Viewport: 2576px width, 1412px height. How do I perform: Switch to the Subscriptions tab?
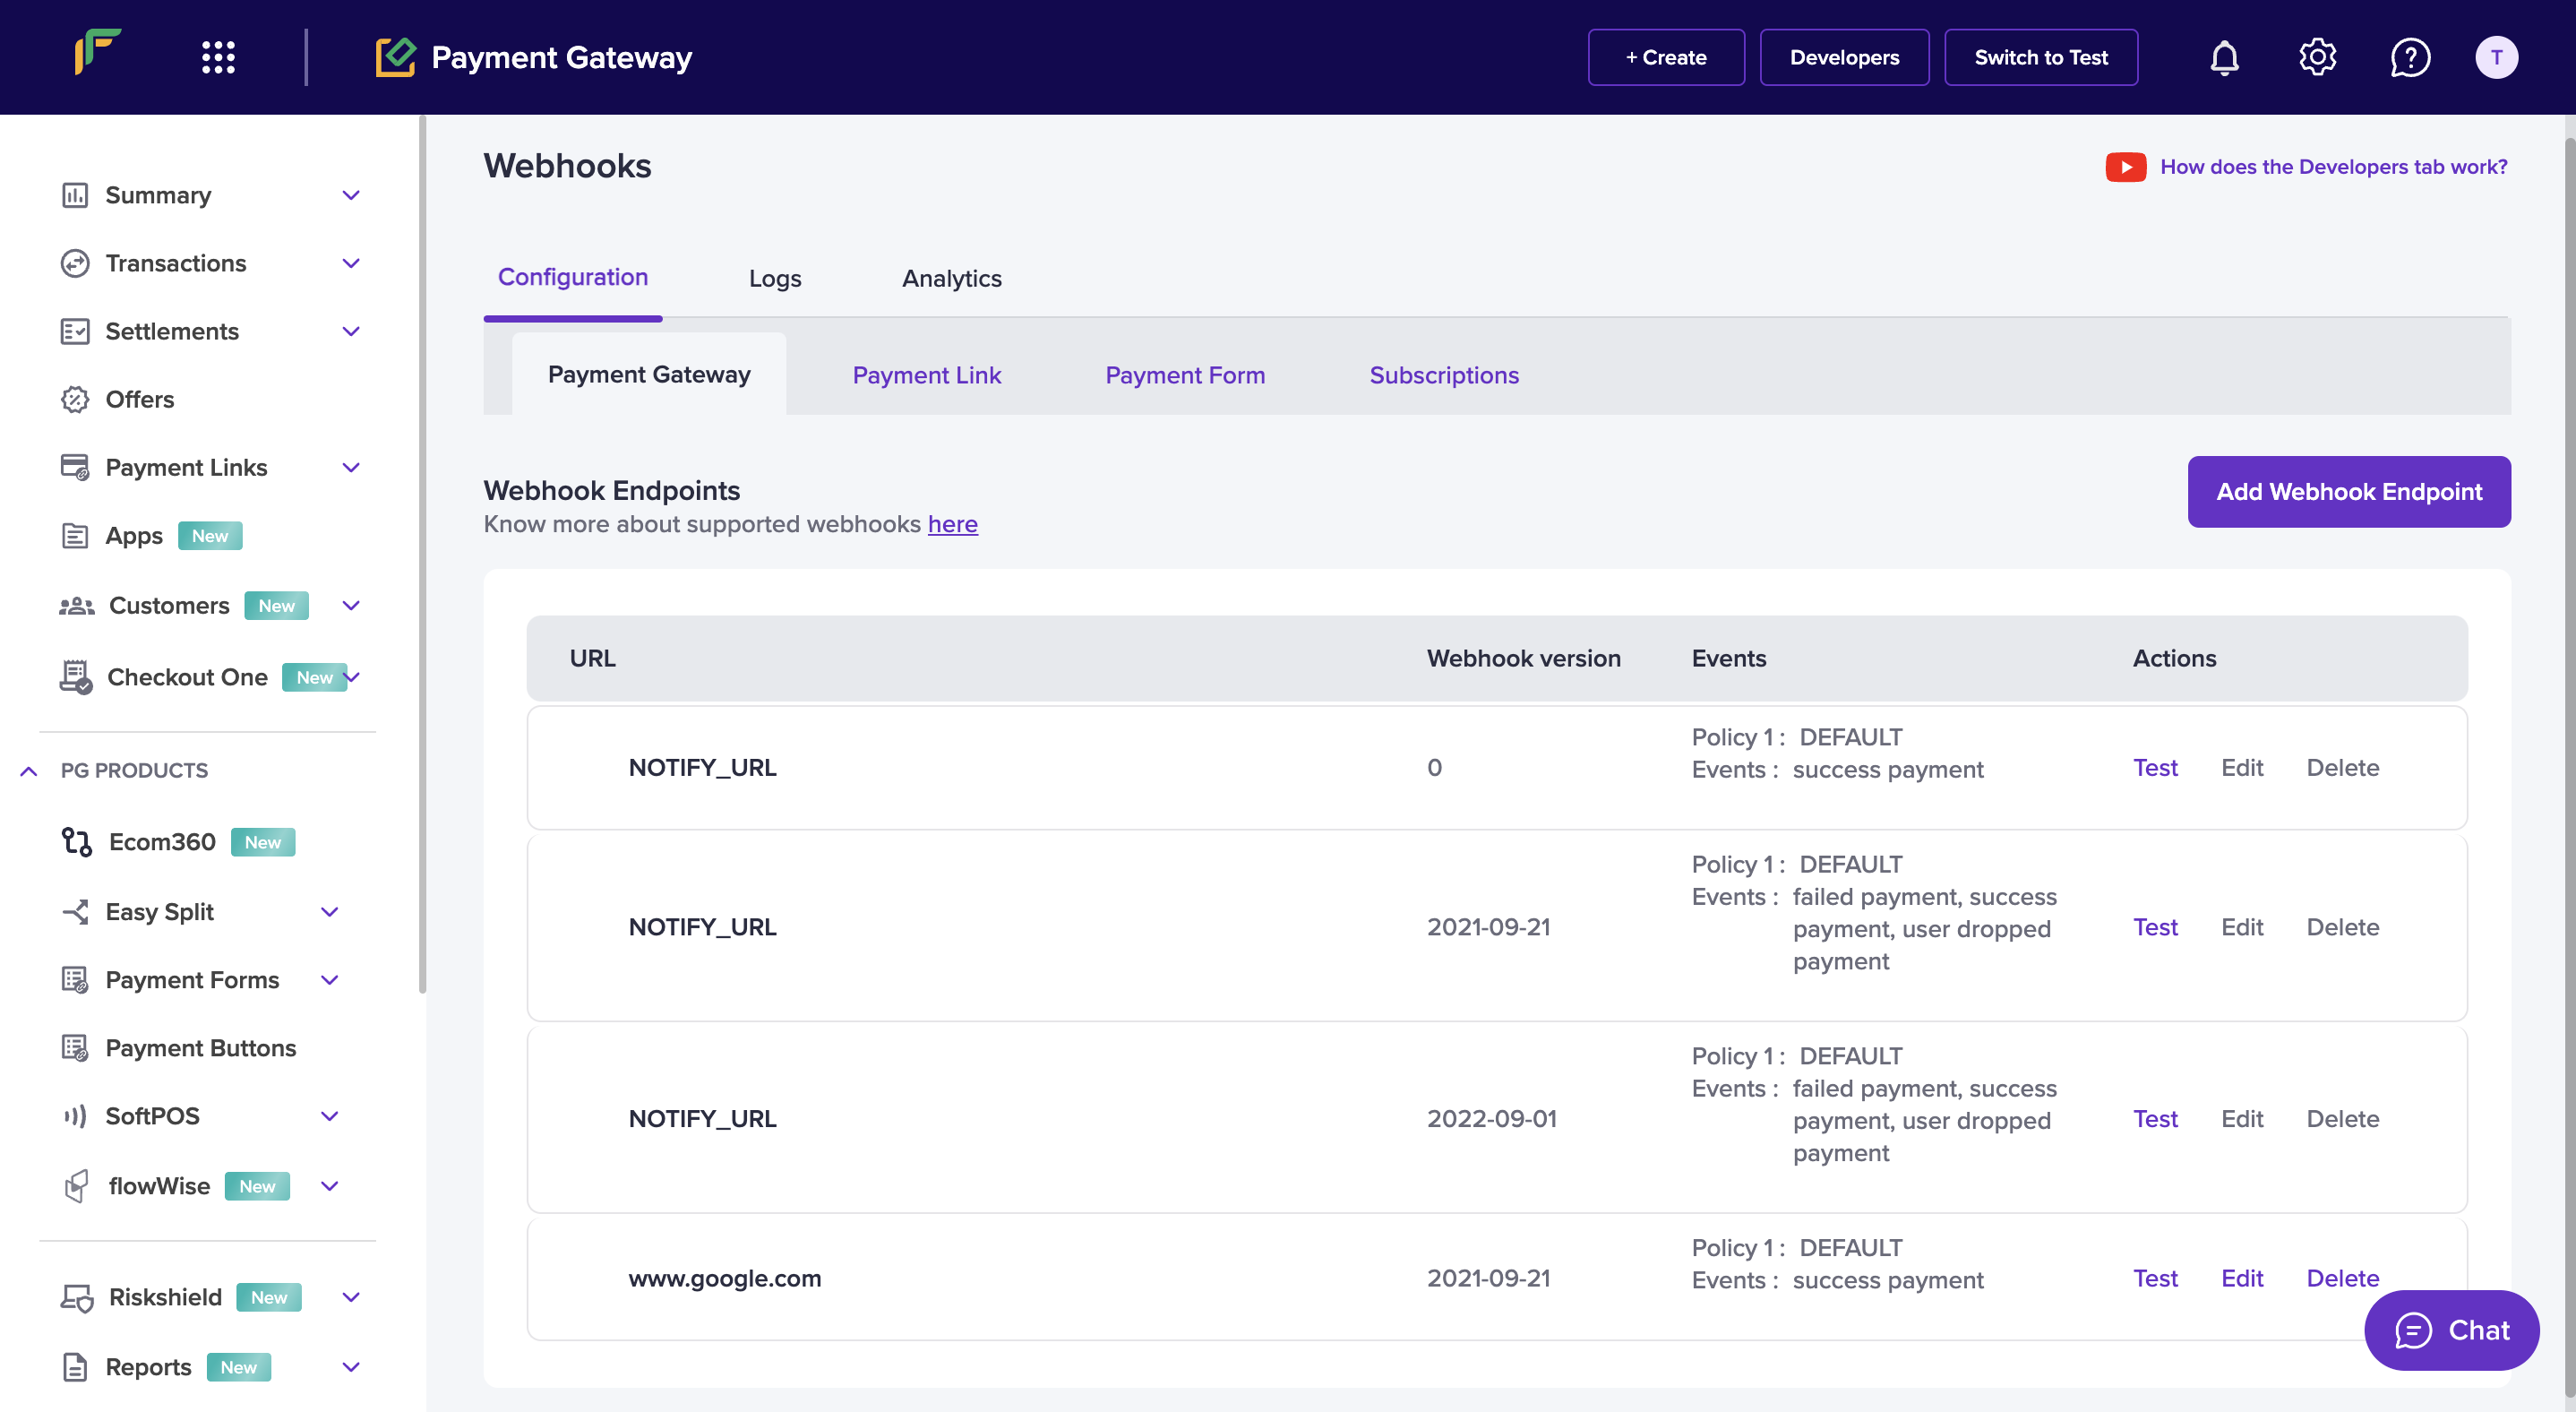pyautogui.click(x=1445, y=372)
